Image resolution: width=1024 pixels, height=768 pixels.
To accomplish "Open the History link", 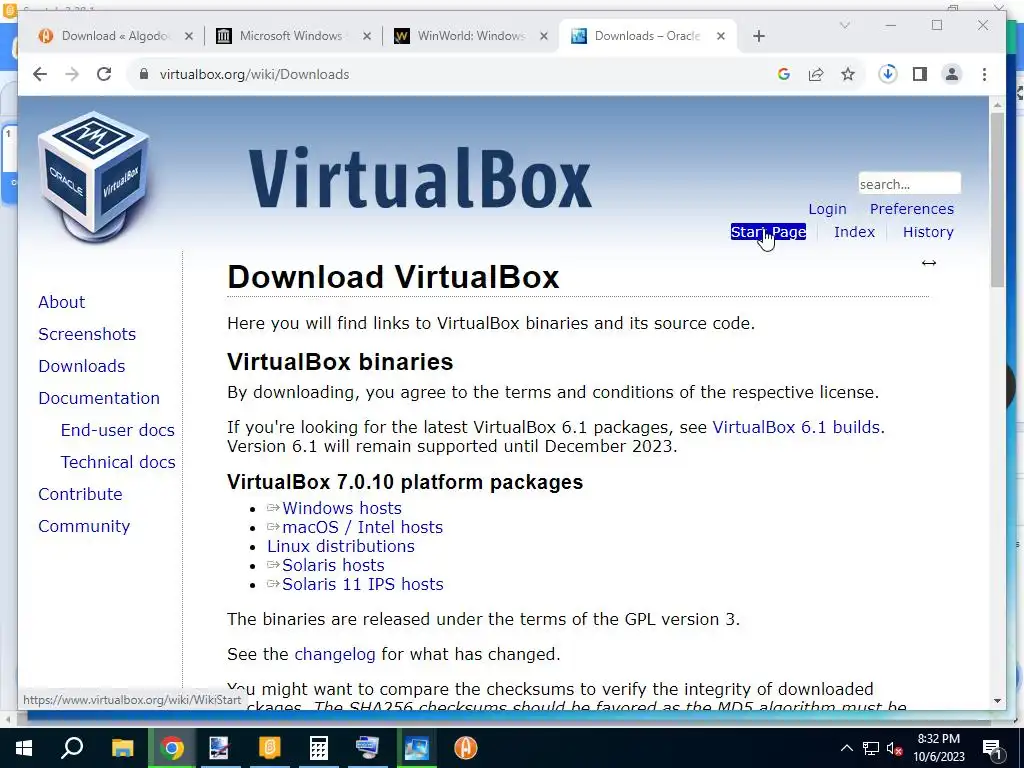I will point(928,232).
